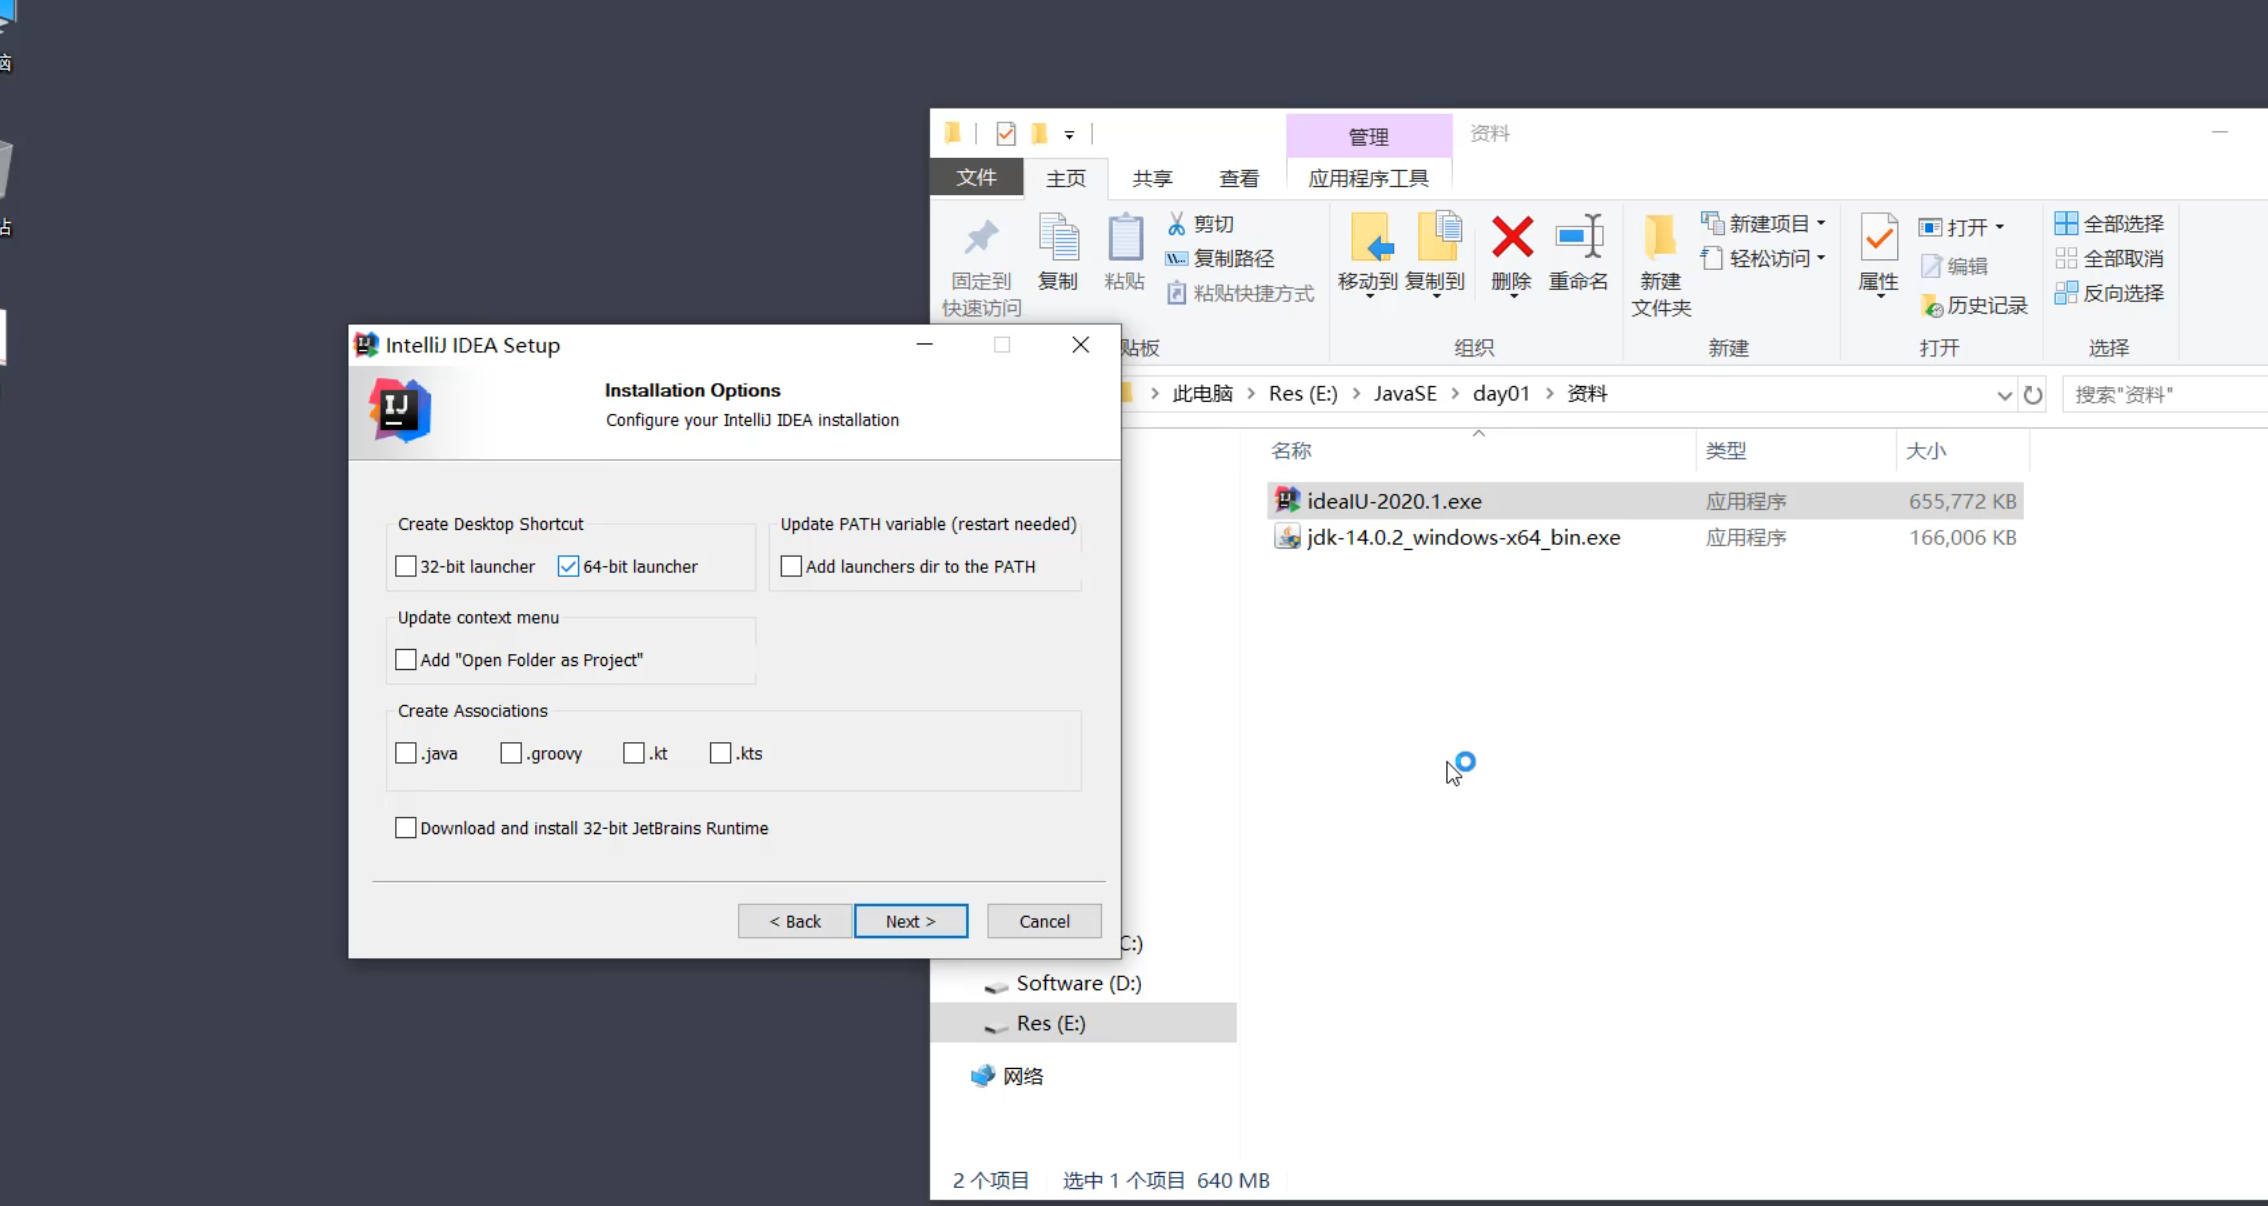Open the New item dropdown arrow
Viewport: 2268px width, 1206px height.
click(1821, 224)
